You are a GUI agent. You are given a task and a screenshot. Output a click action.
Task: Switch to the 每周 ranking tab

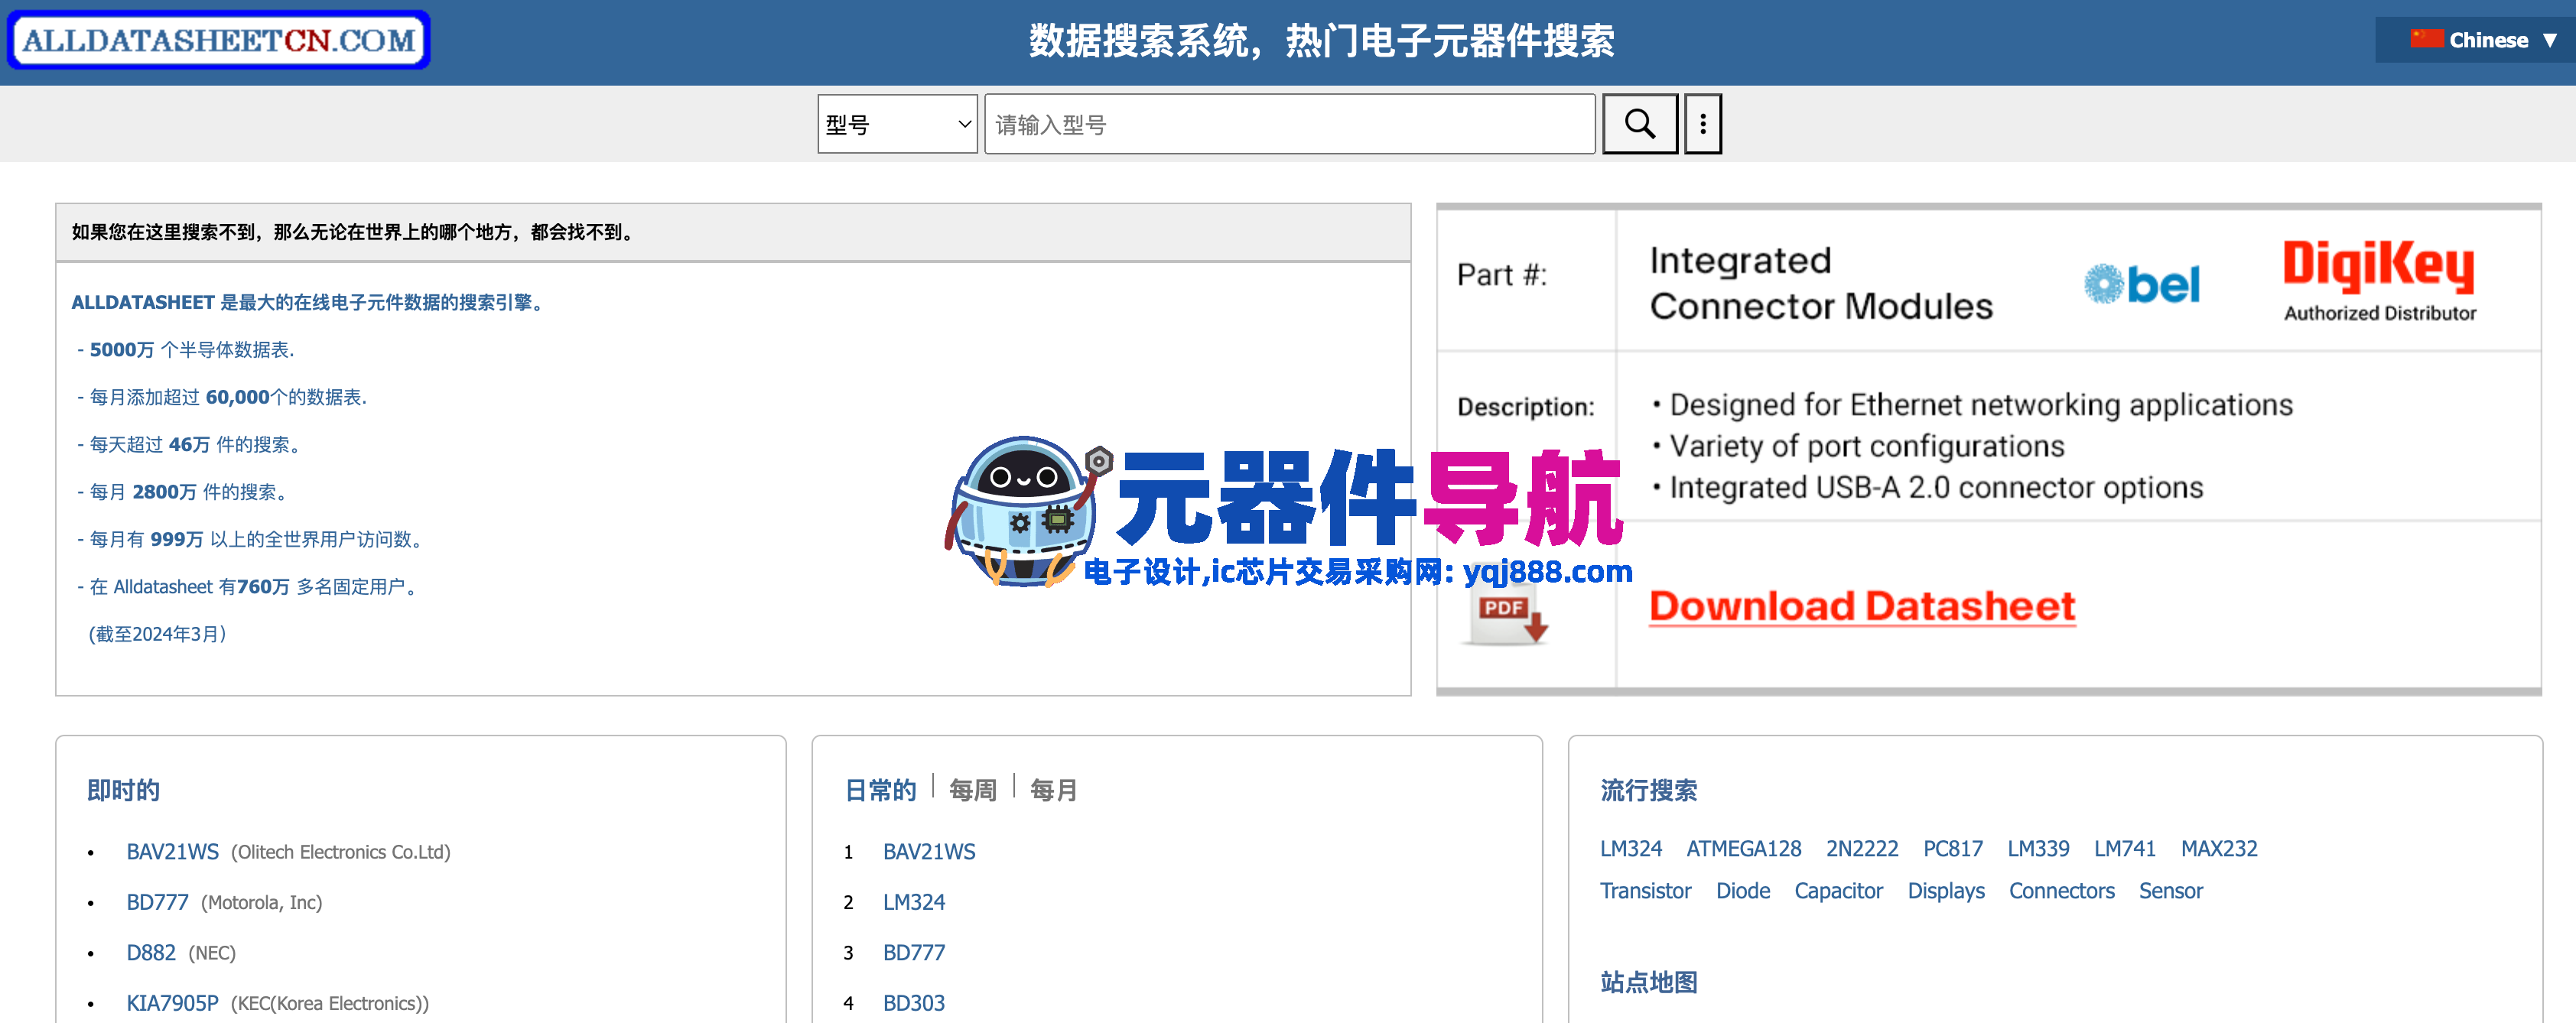tap(973, 789)
